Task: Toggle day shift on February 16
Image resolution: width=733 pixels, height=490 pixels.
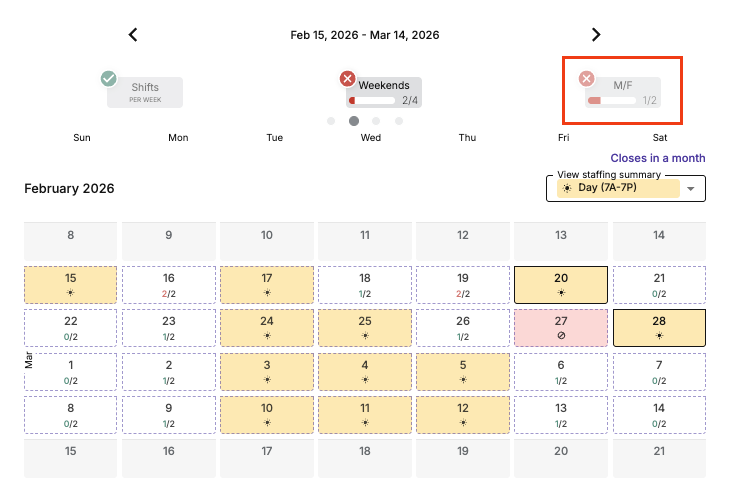Action: pos(169,284)
